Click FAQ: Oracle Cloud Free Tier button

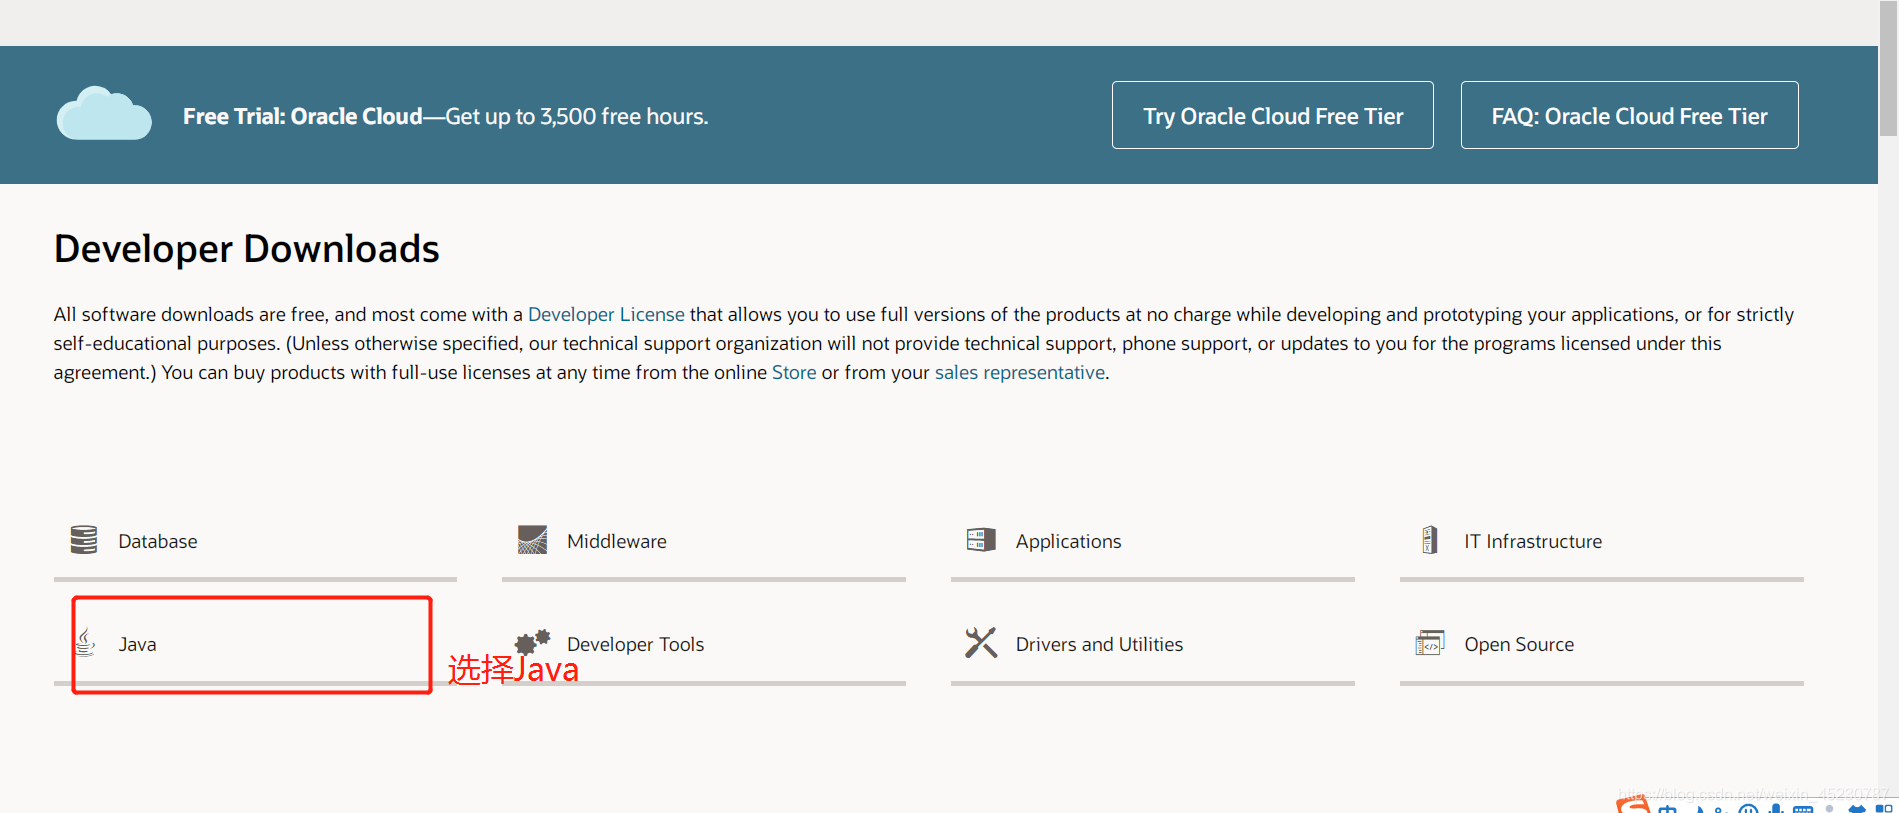tap(1629, 115)
